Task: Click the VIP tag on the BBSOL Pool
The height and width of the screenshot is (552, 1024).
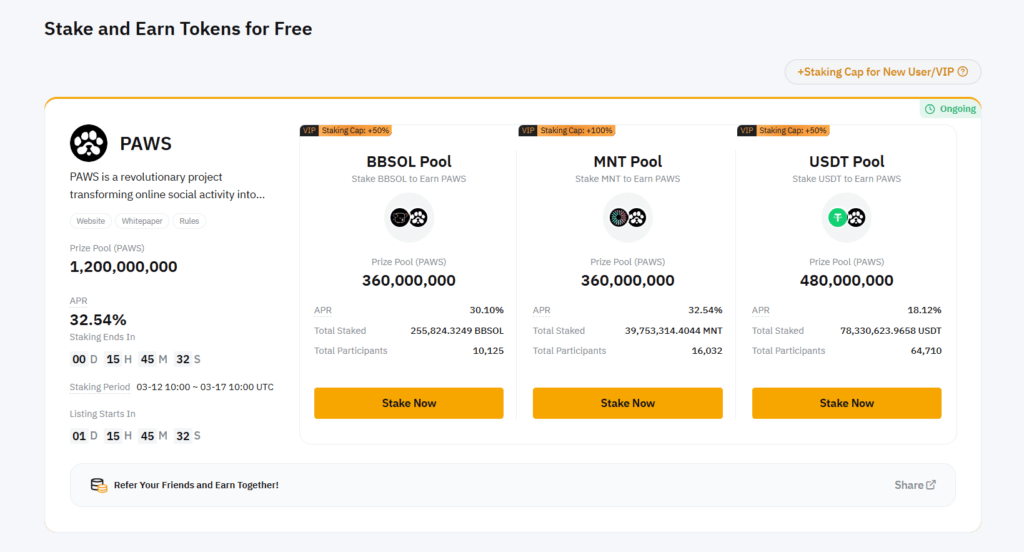Action: (x=309, y=131)
